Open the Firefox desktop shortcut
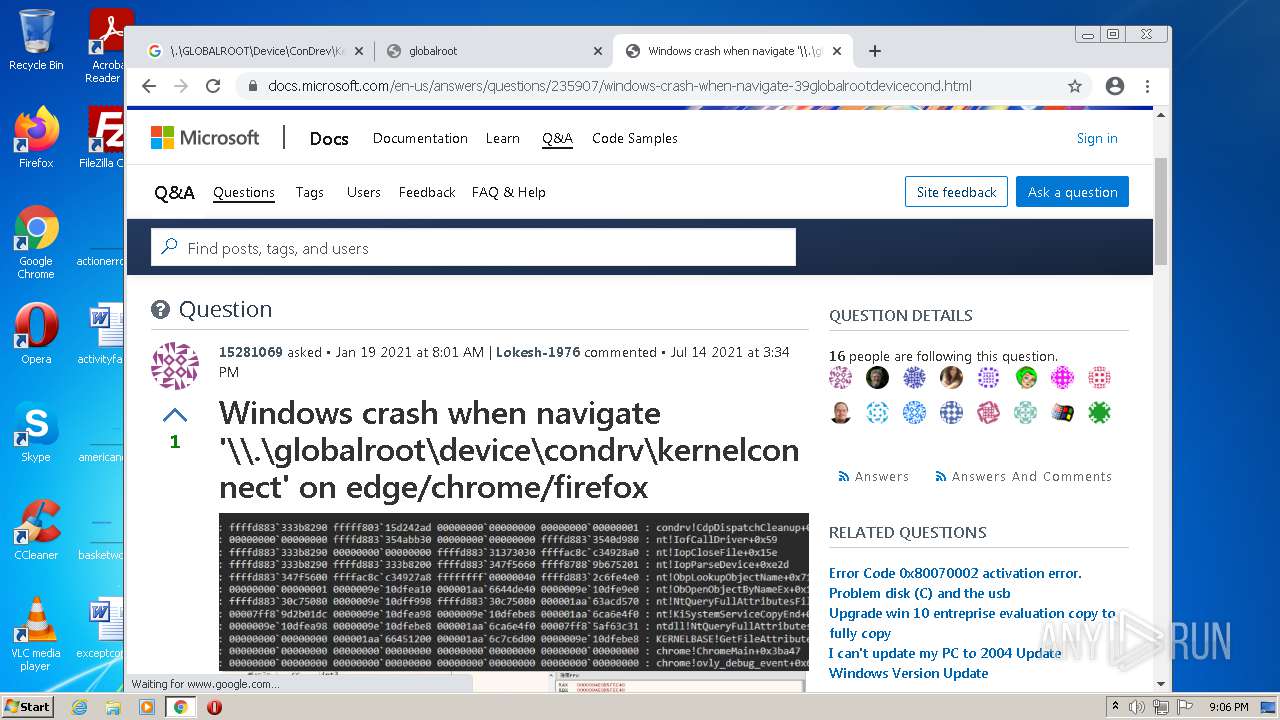 click(36, 138)
